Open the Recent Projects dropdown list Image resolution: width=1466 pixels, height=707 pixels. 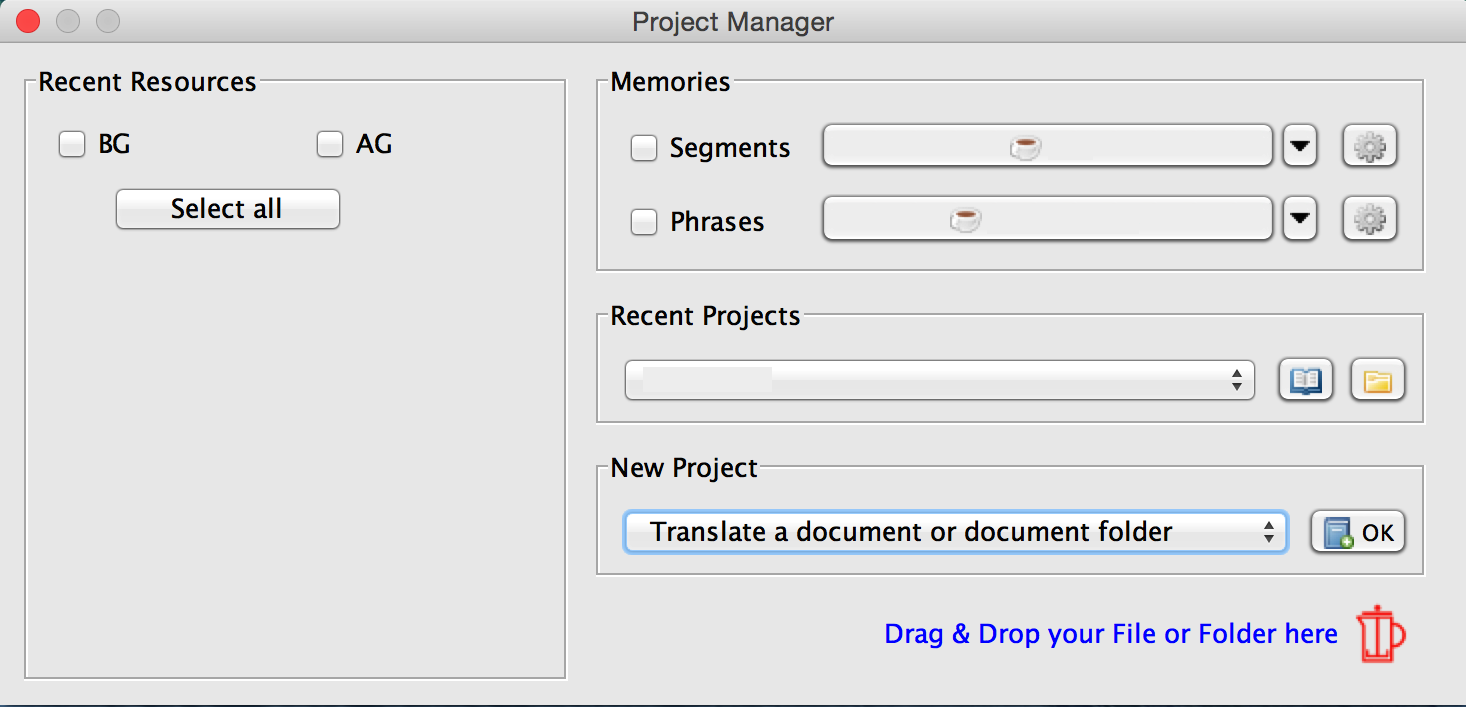(939, 381)
